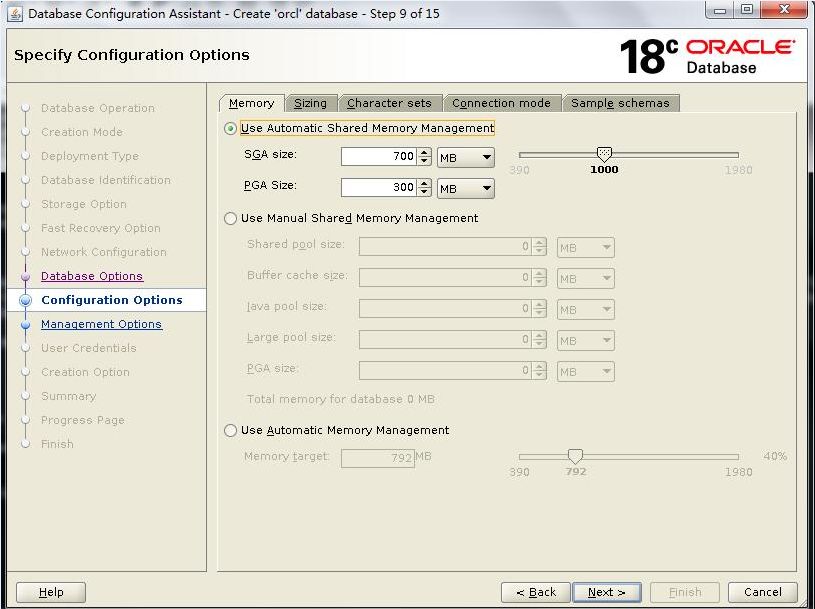The width and height of the screenshot is (815, 609).
Task: Click the SGA size input field
Action: pyautogui.click(x=378, y=156)
